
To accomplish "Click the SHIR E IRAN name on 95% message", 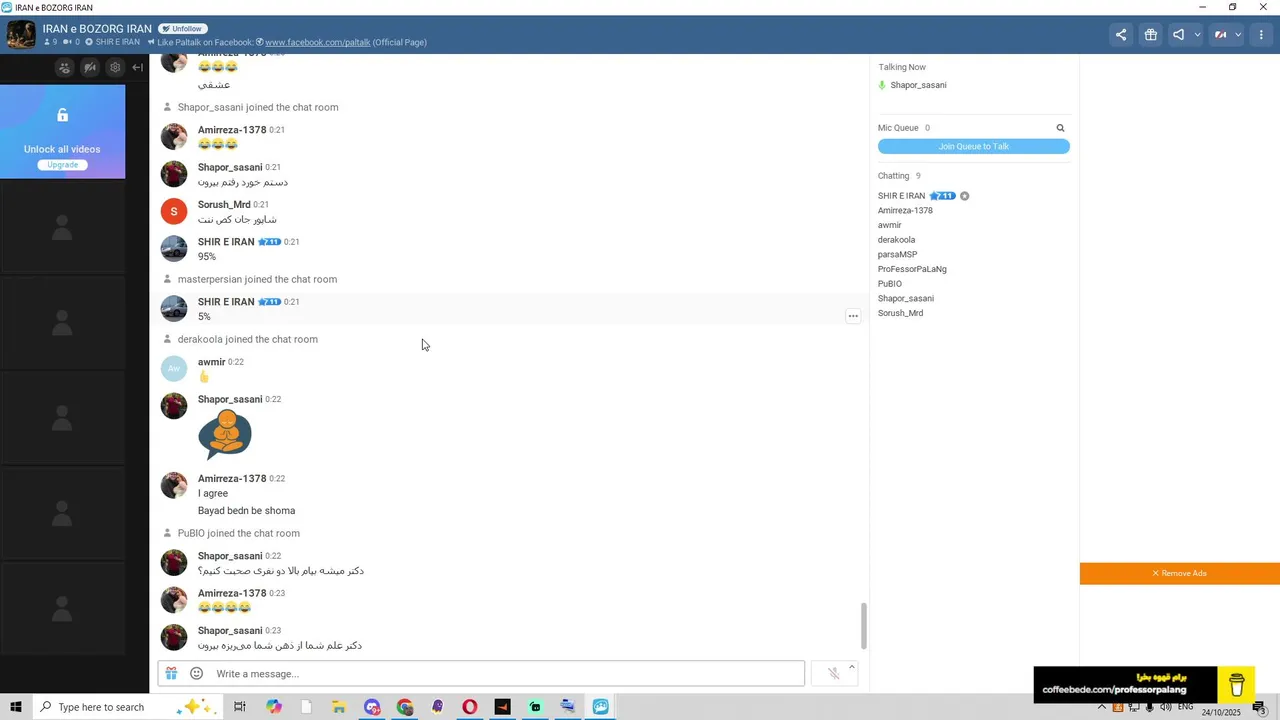I will 226,242.
